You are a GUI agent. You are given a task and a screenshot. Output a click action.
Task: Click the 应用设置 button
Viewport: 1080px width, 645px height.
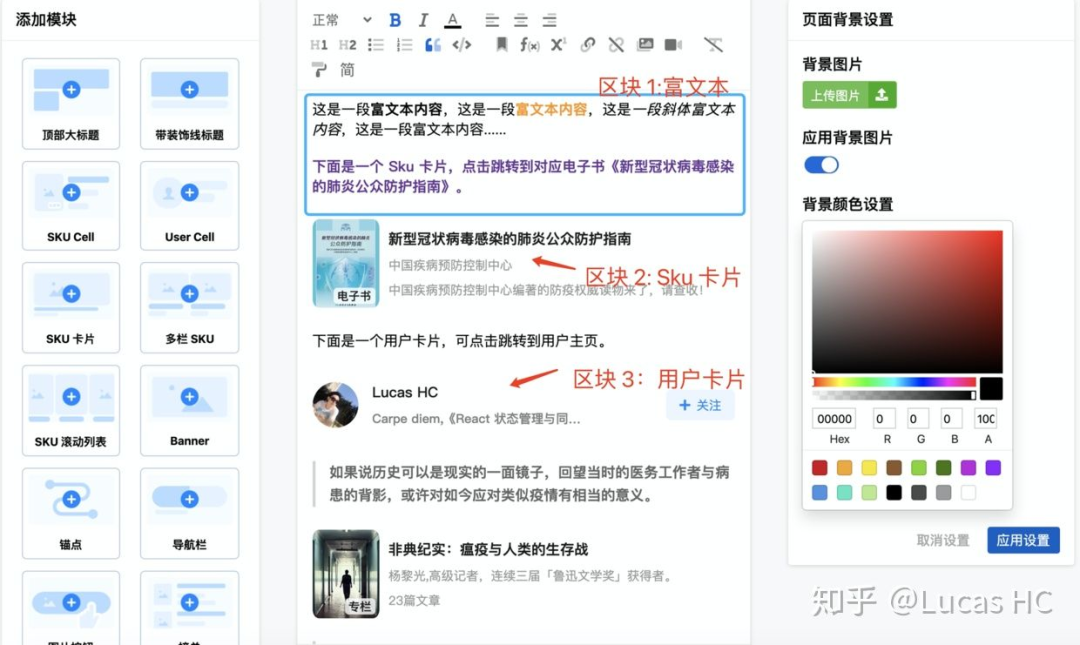1023,540
